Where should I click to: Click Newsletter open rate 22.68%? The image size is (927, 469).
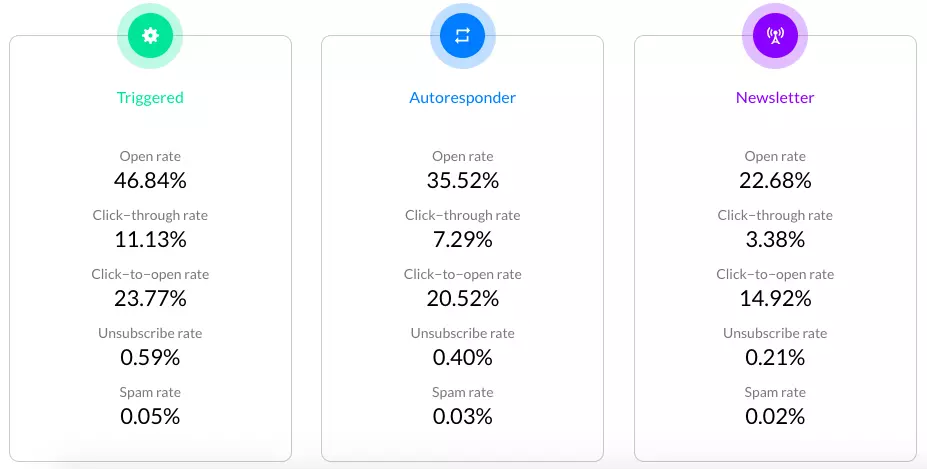[775, 180]
